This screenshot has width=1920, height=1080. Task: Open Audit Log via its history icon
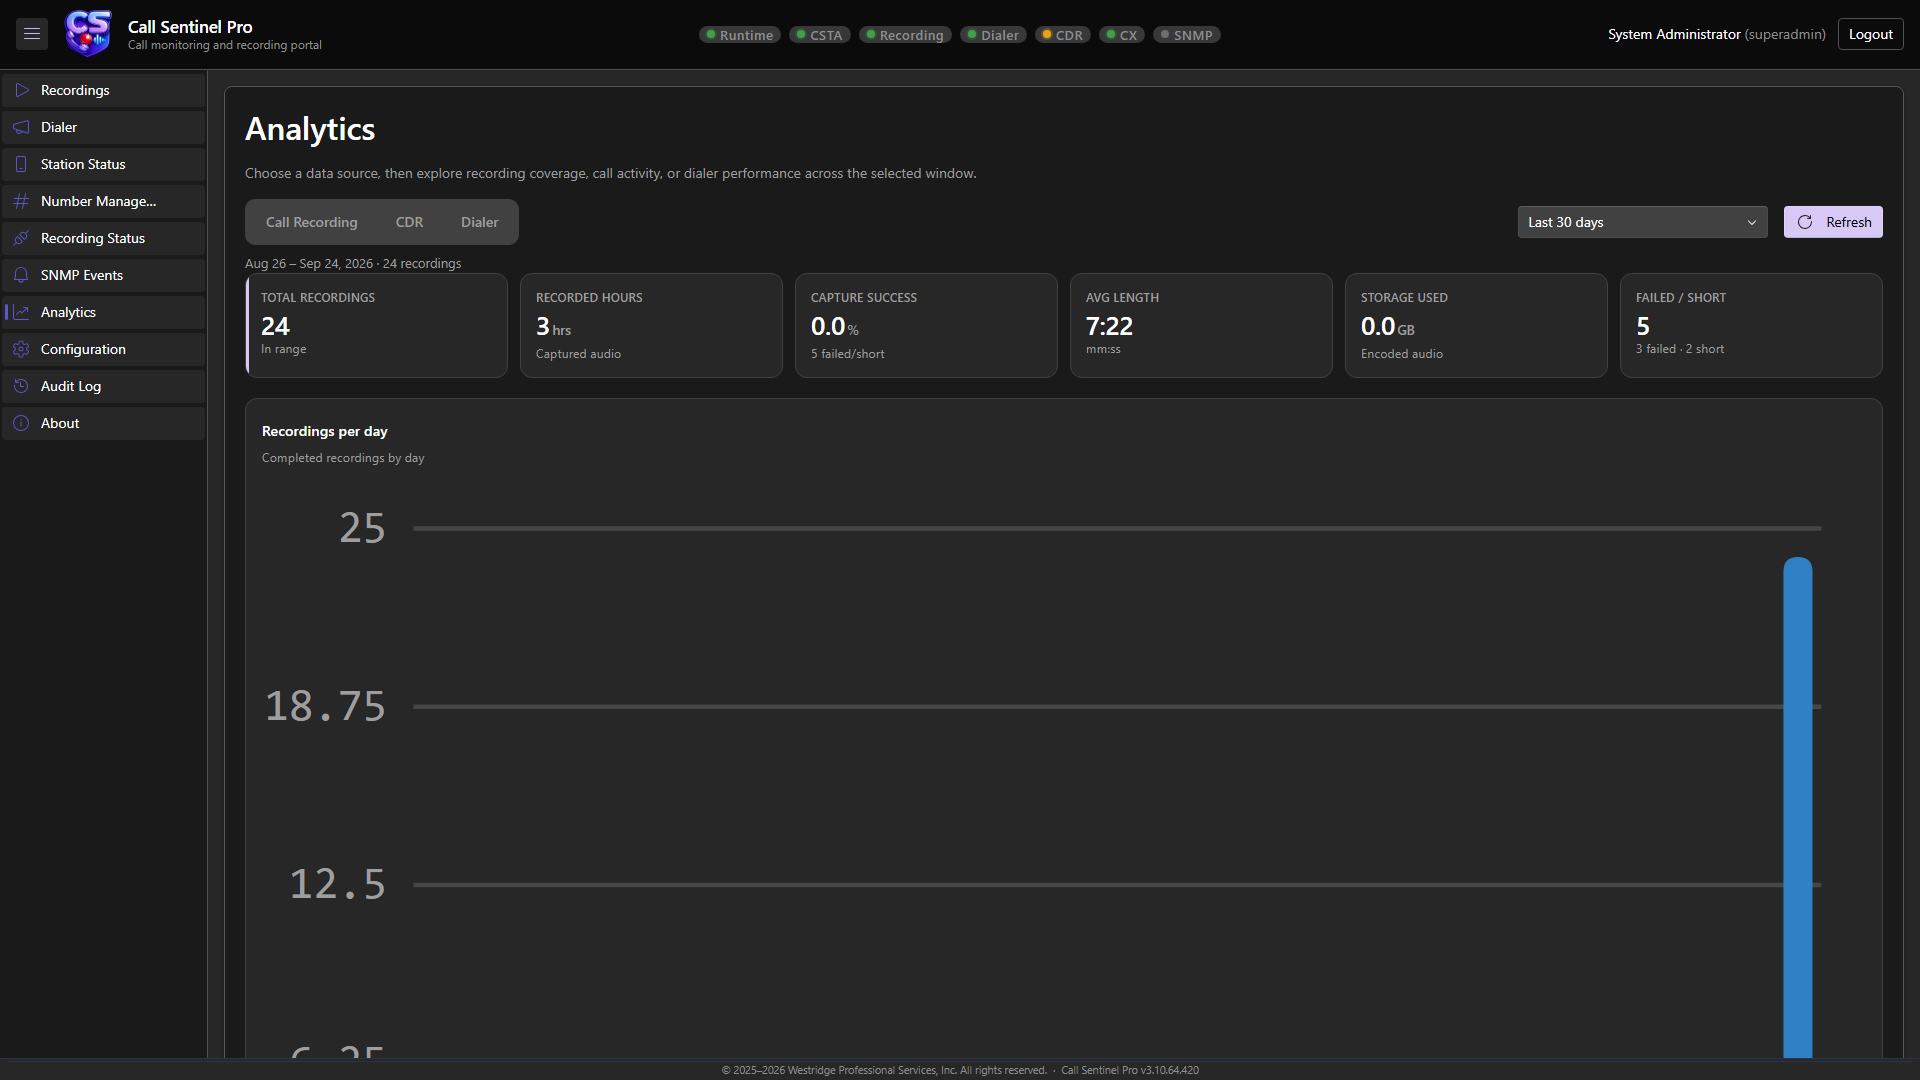coord(21,386)
